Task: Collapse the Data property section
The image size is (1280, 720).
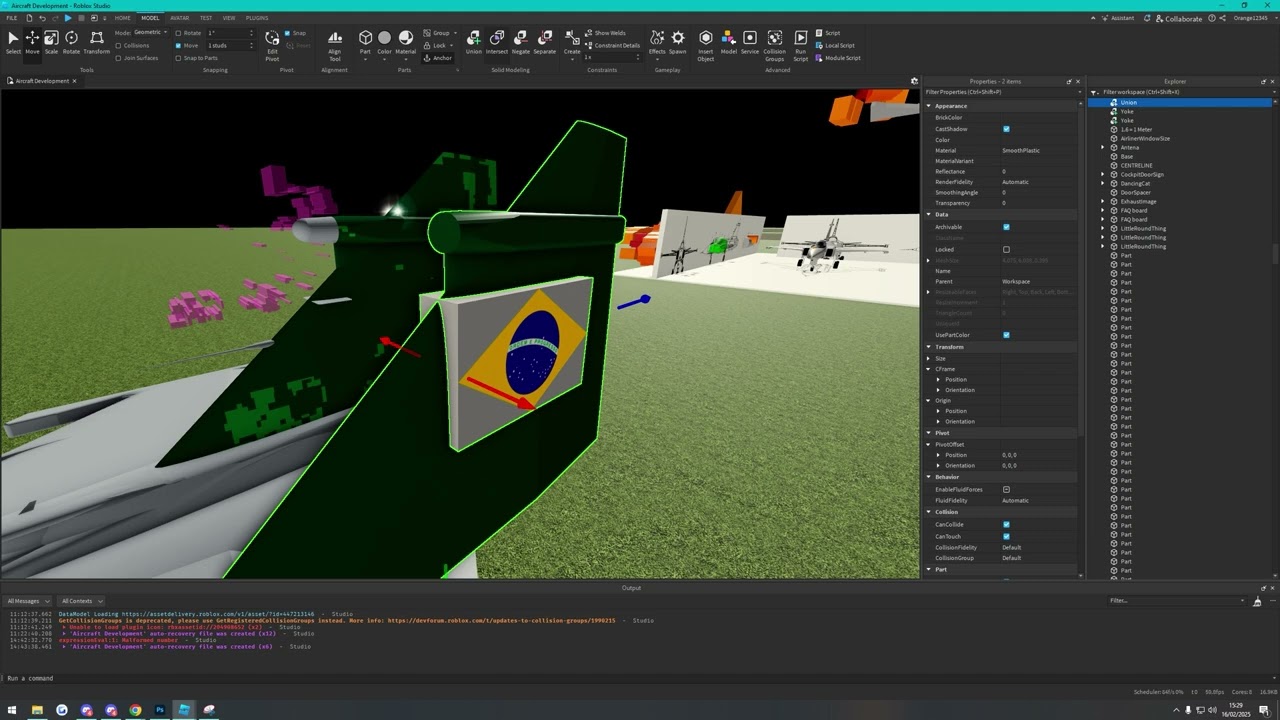Action: pyautogui.click(x=928, y=214)
